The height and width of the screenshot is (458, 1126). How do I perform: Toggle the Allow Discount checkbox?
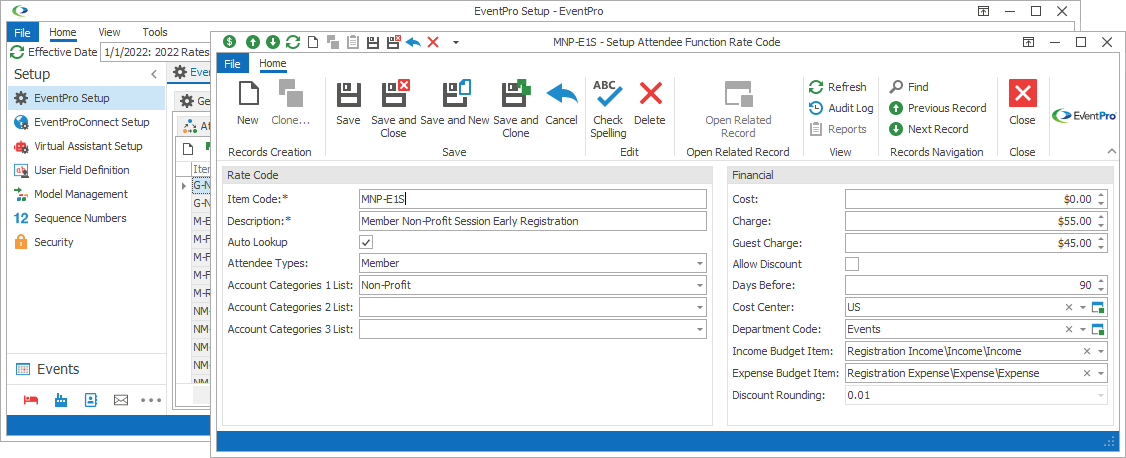tap(852, 263)
